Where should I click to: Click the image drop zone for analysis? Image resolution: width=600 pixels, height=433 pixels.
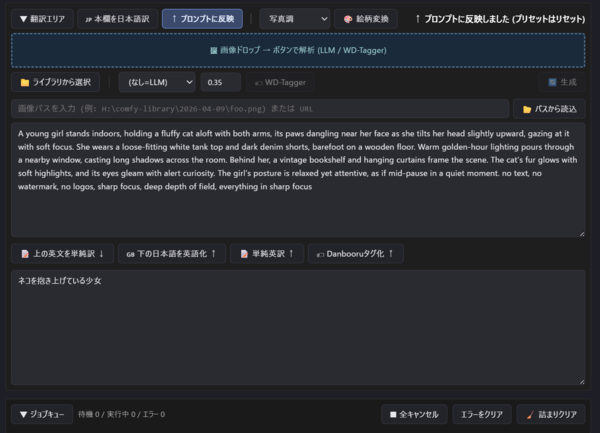[298, 50]
